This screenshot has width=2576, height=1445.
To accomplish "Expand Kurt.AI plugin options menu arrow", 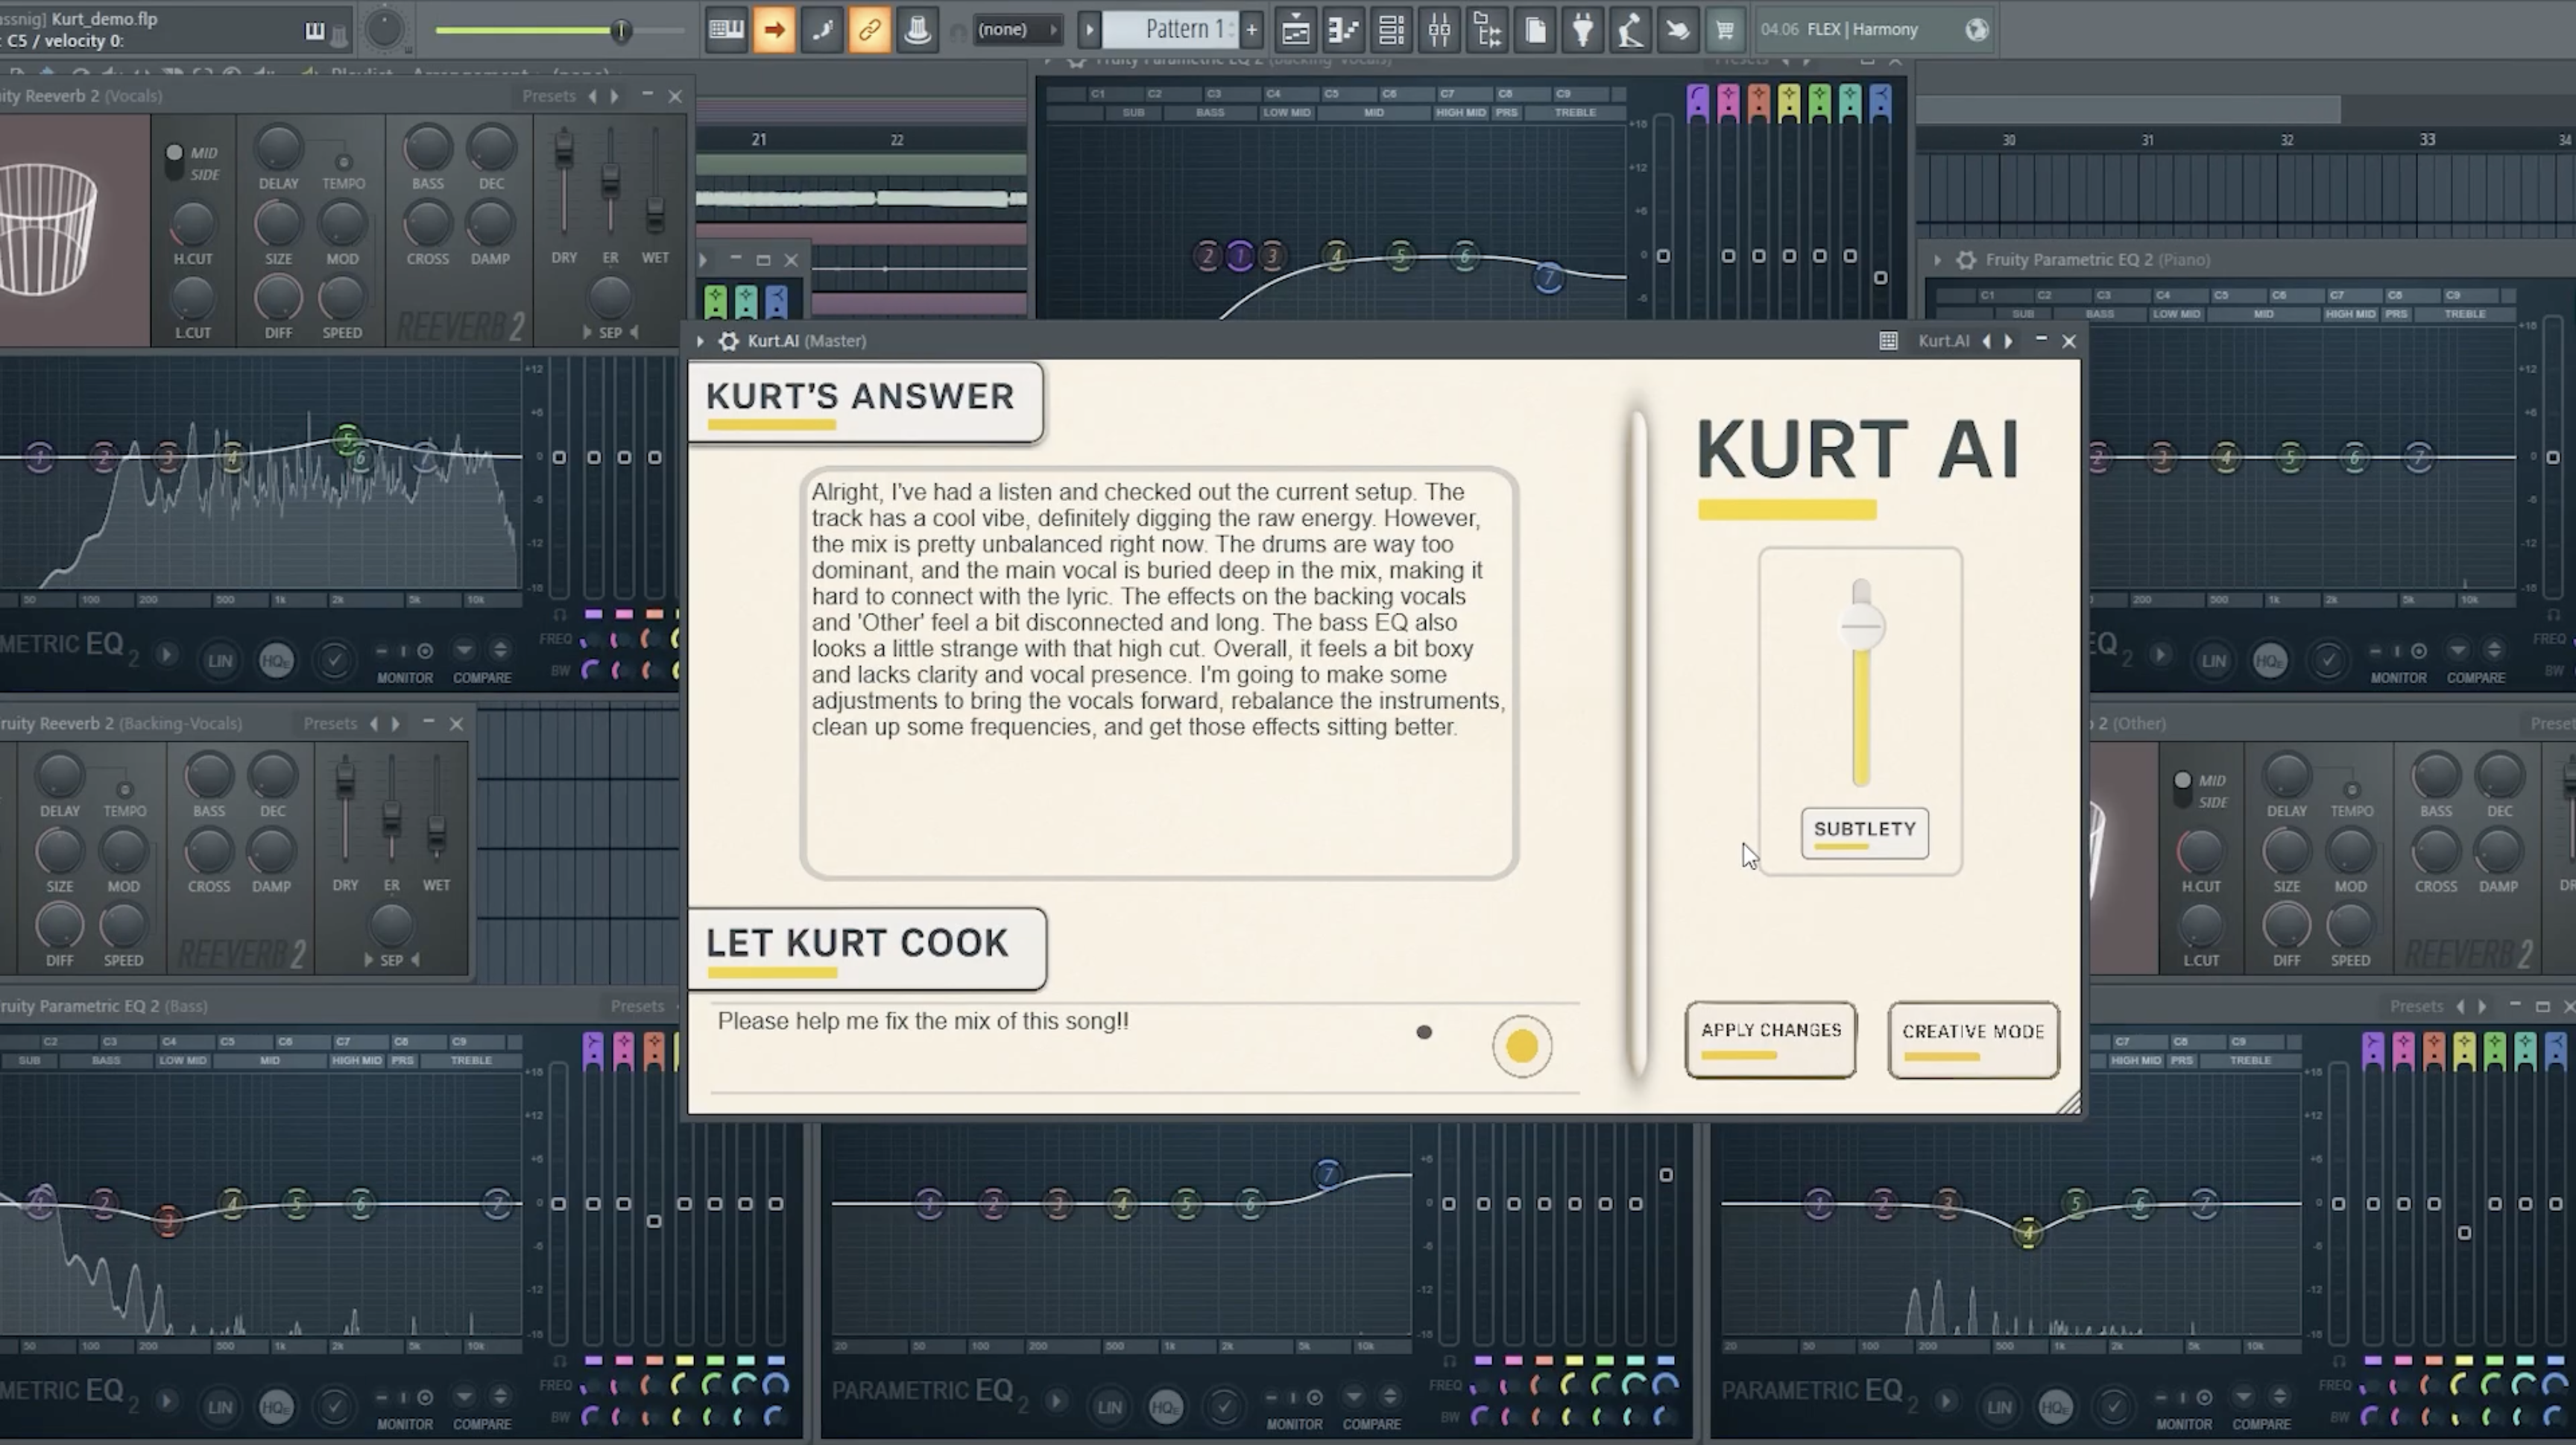I will click(x=700, y=341).
